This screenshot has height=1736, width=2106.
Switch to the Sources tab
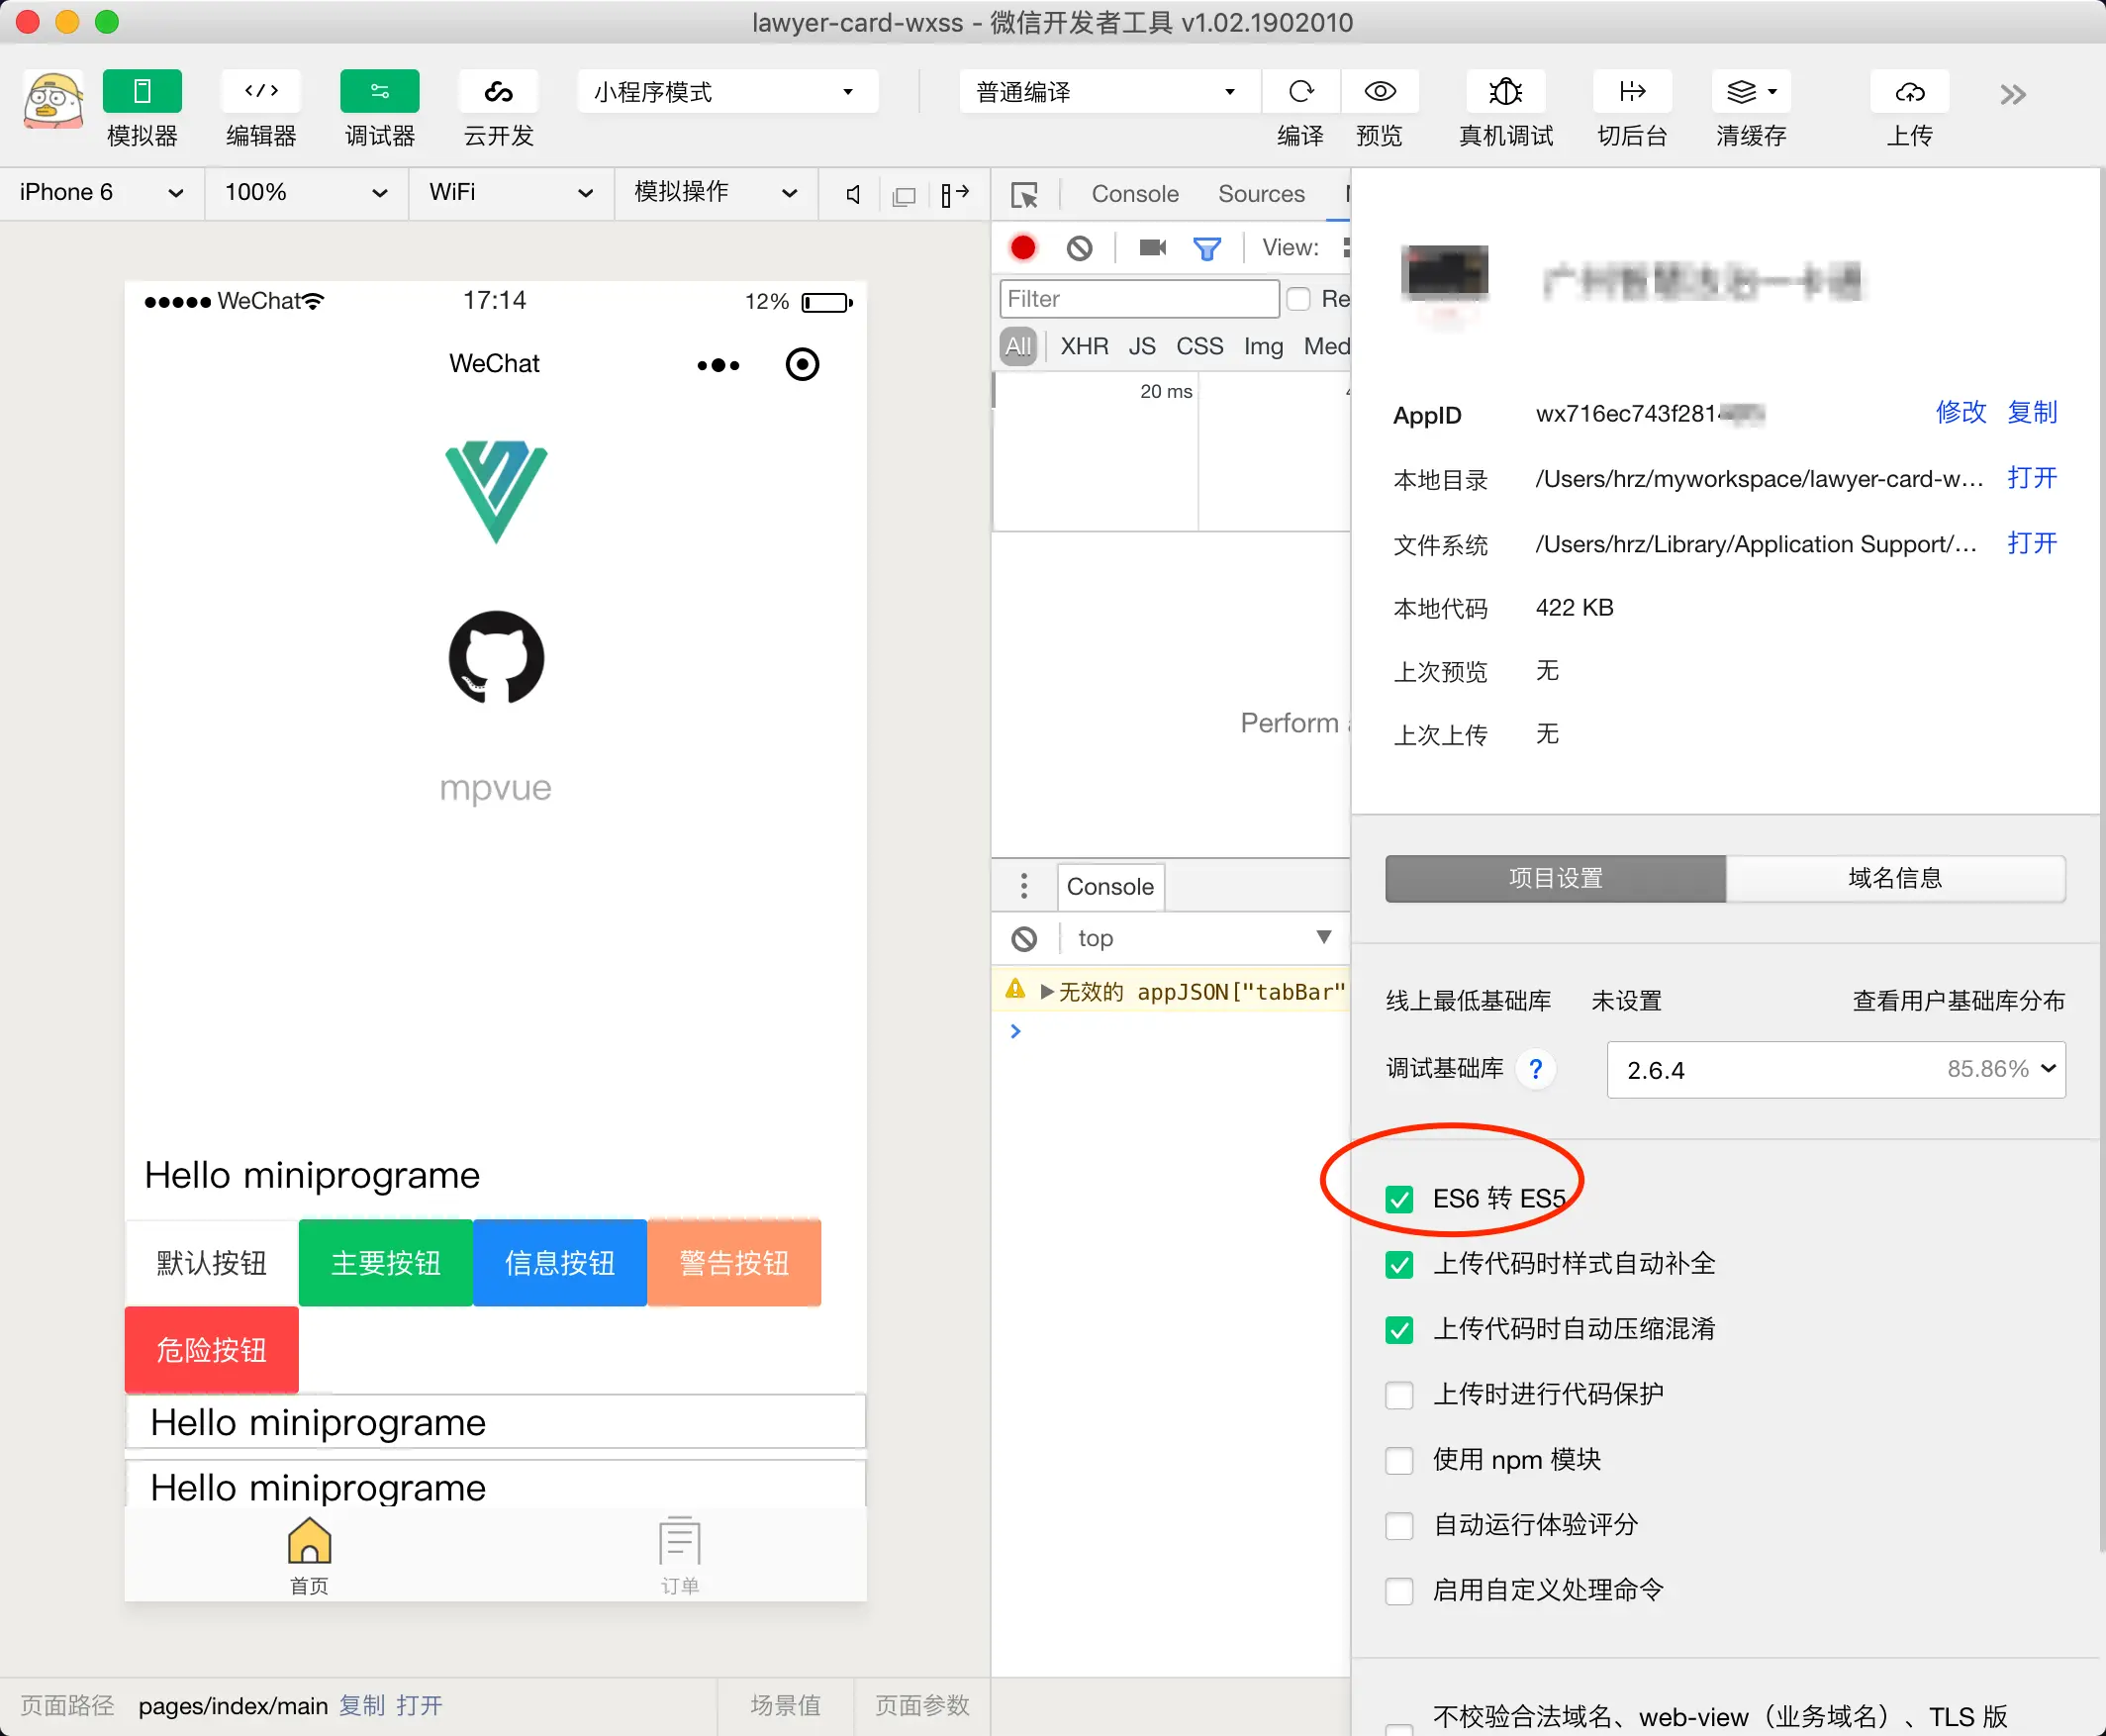tap(1261, 193)
